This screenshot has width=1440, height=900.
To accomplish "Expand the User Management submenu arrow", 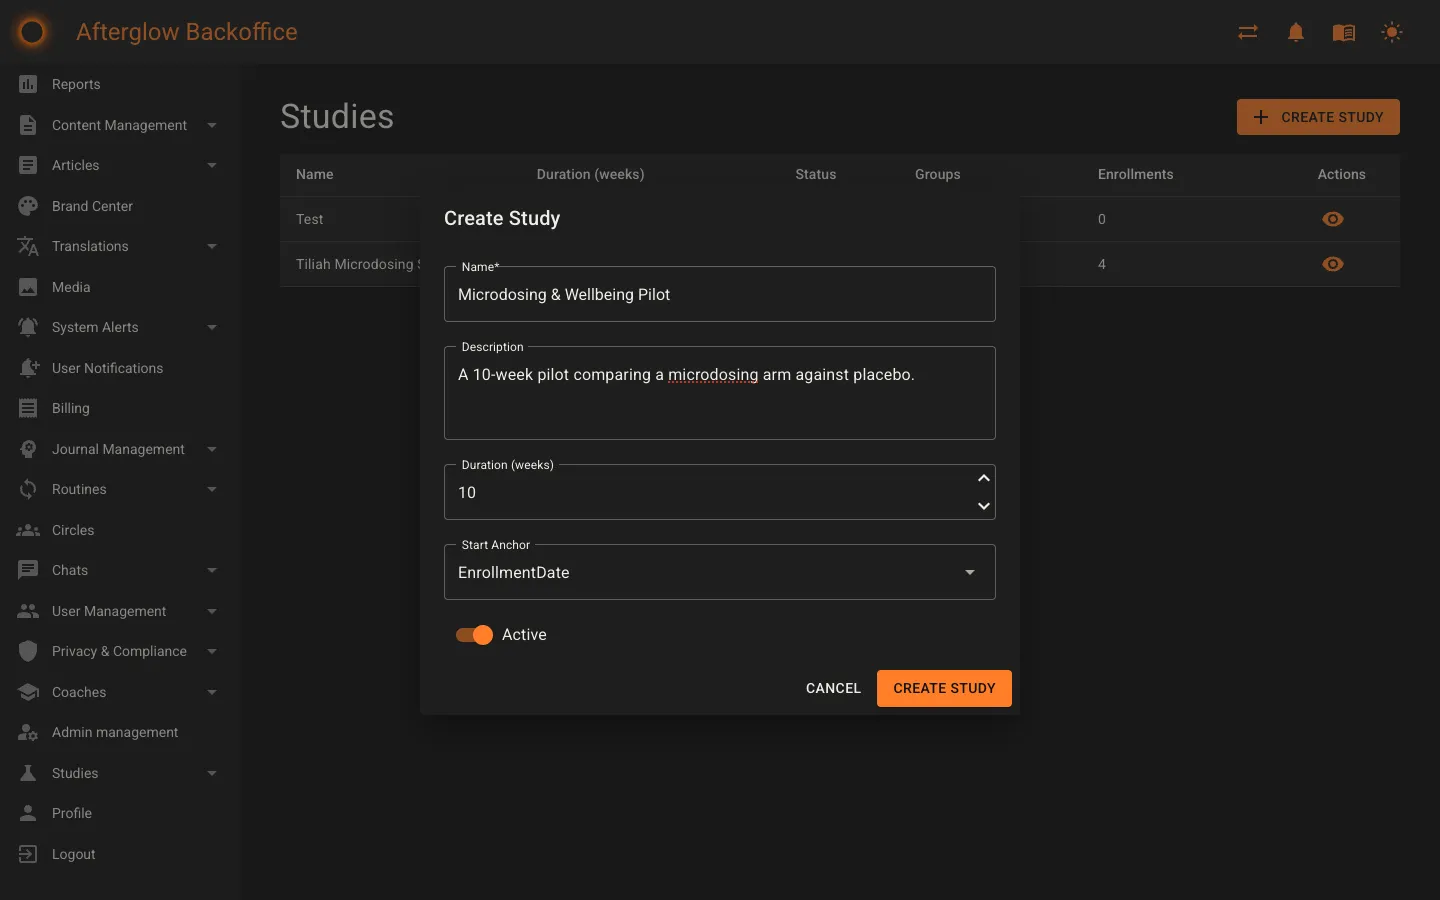I will point(212,611).
